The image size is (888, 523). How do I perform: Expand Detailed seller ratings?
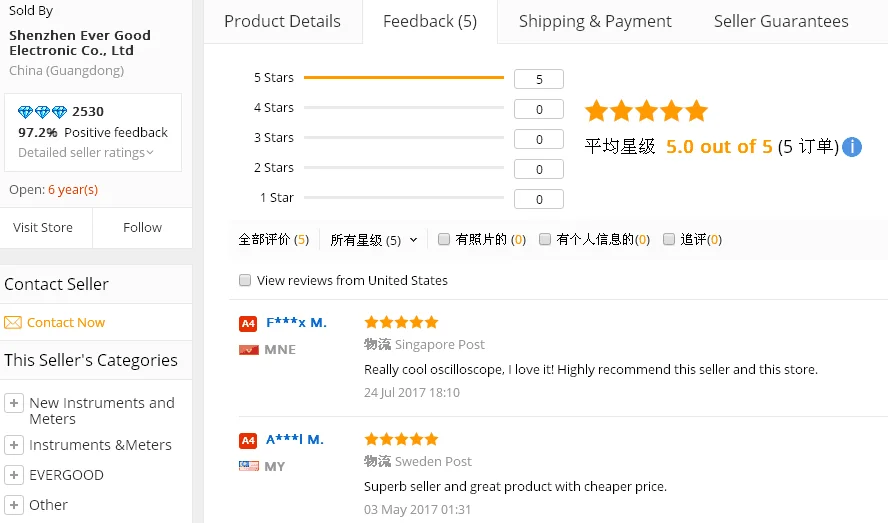pos(86,152)
